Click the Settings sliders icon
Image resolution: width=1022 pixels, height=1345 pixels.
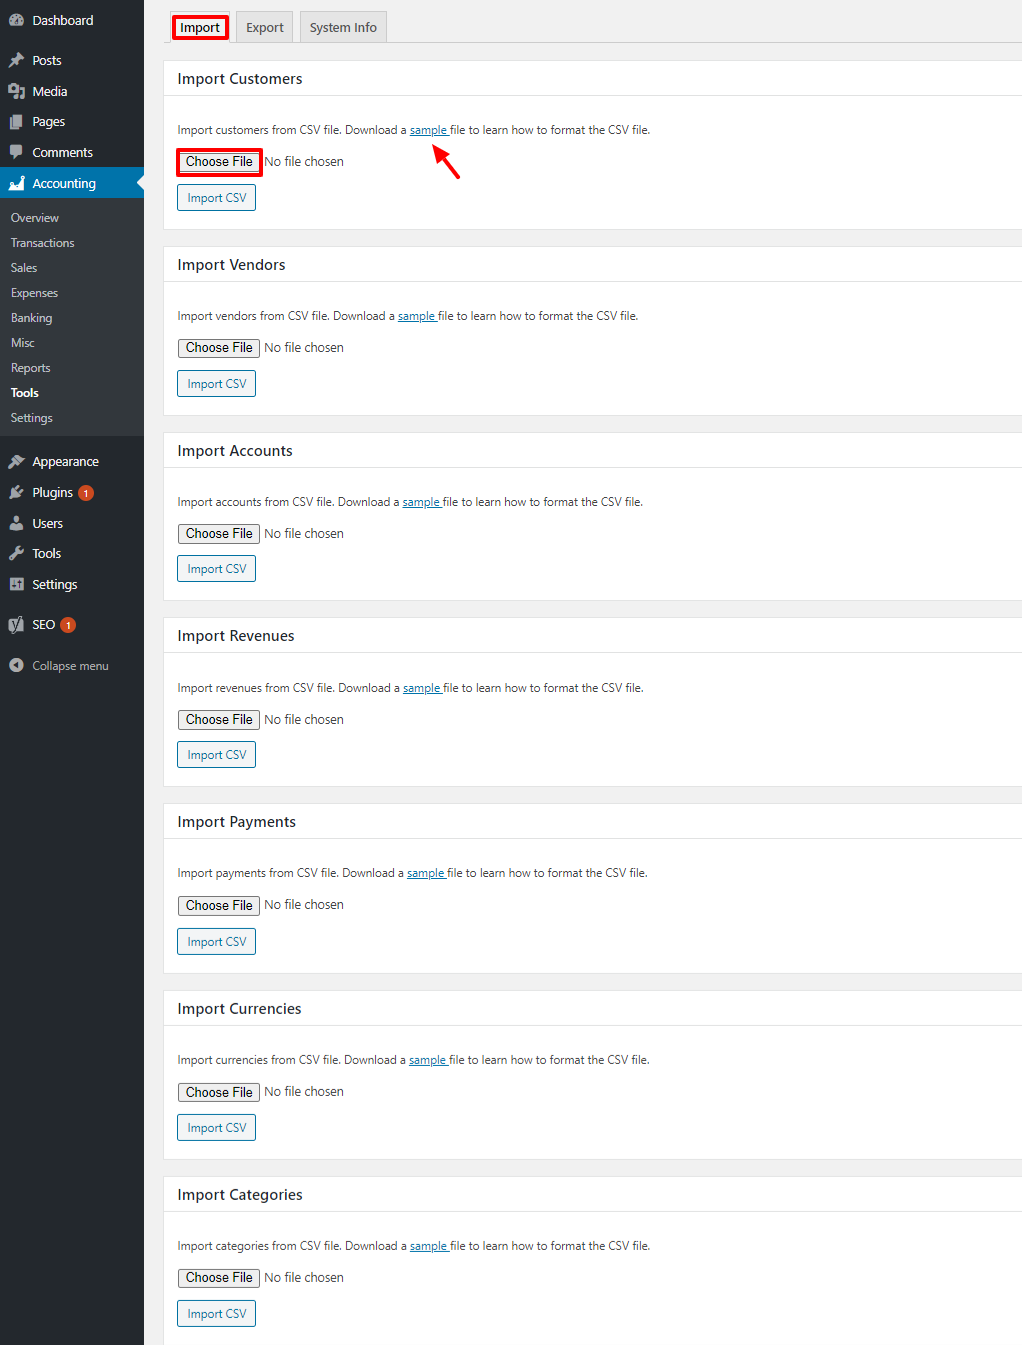pos(16,584)
